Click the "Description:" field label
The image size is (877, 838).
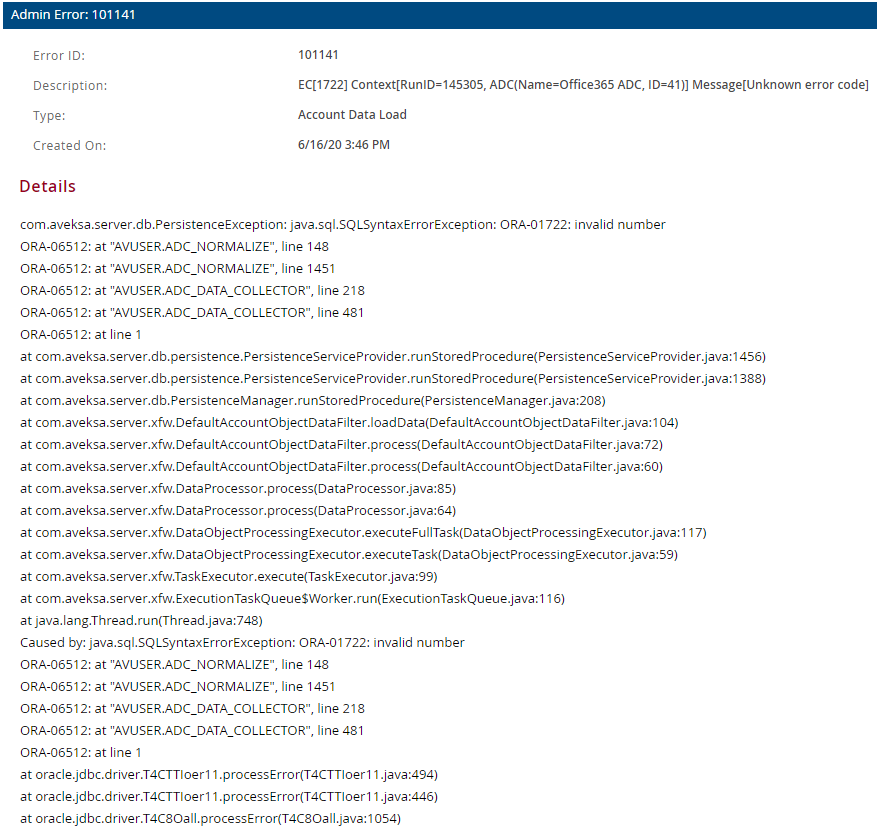(70, 85)
